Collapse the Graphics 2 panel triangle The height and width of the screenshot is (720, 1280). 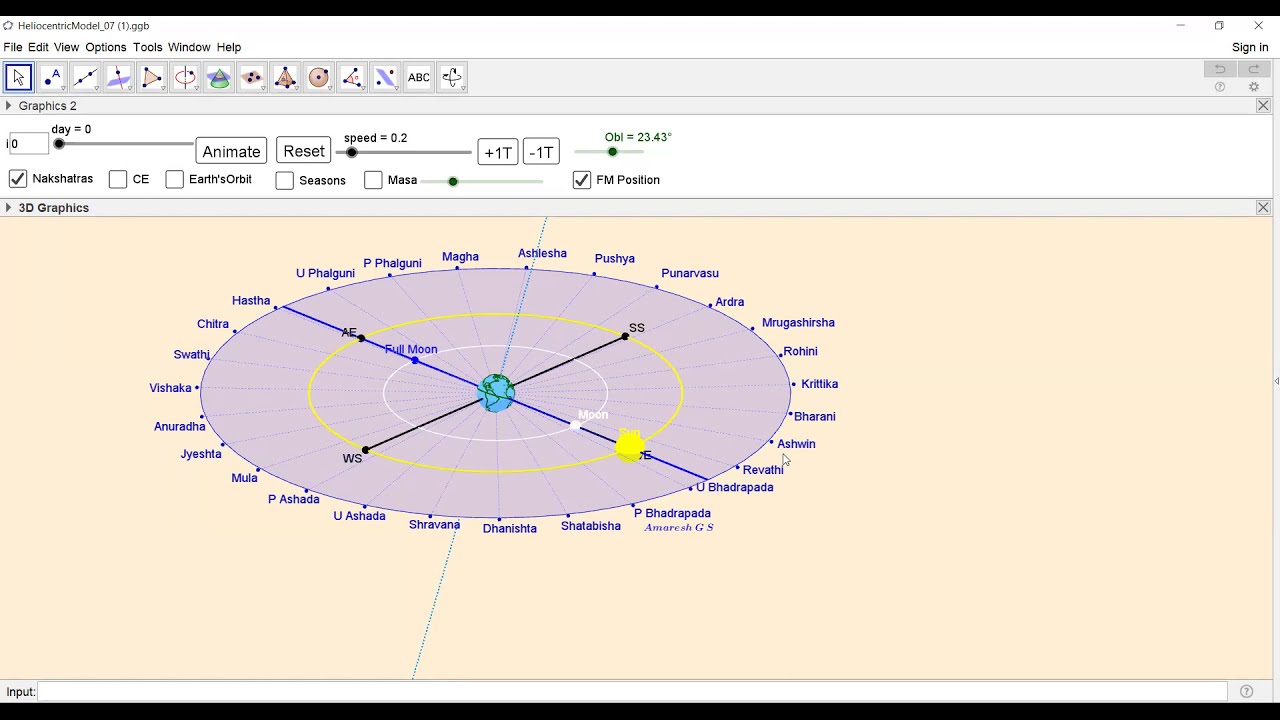[9, 106]
